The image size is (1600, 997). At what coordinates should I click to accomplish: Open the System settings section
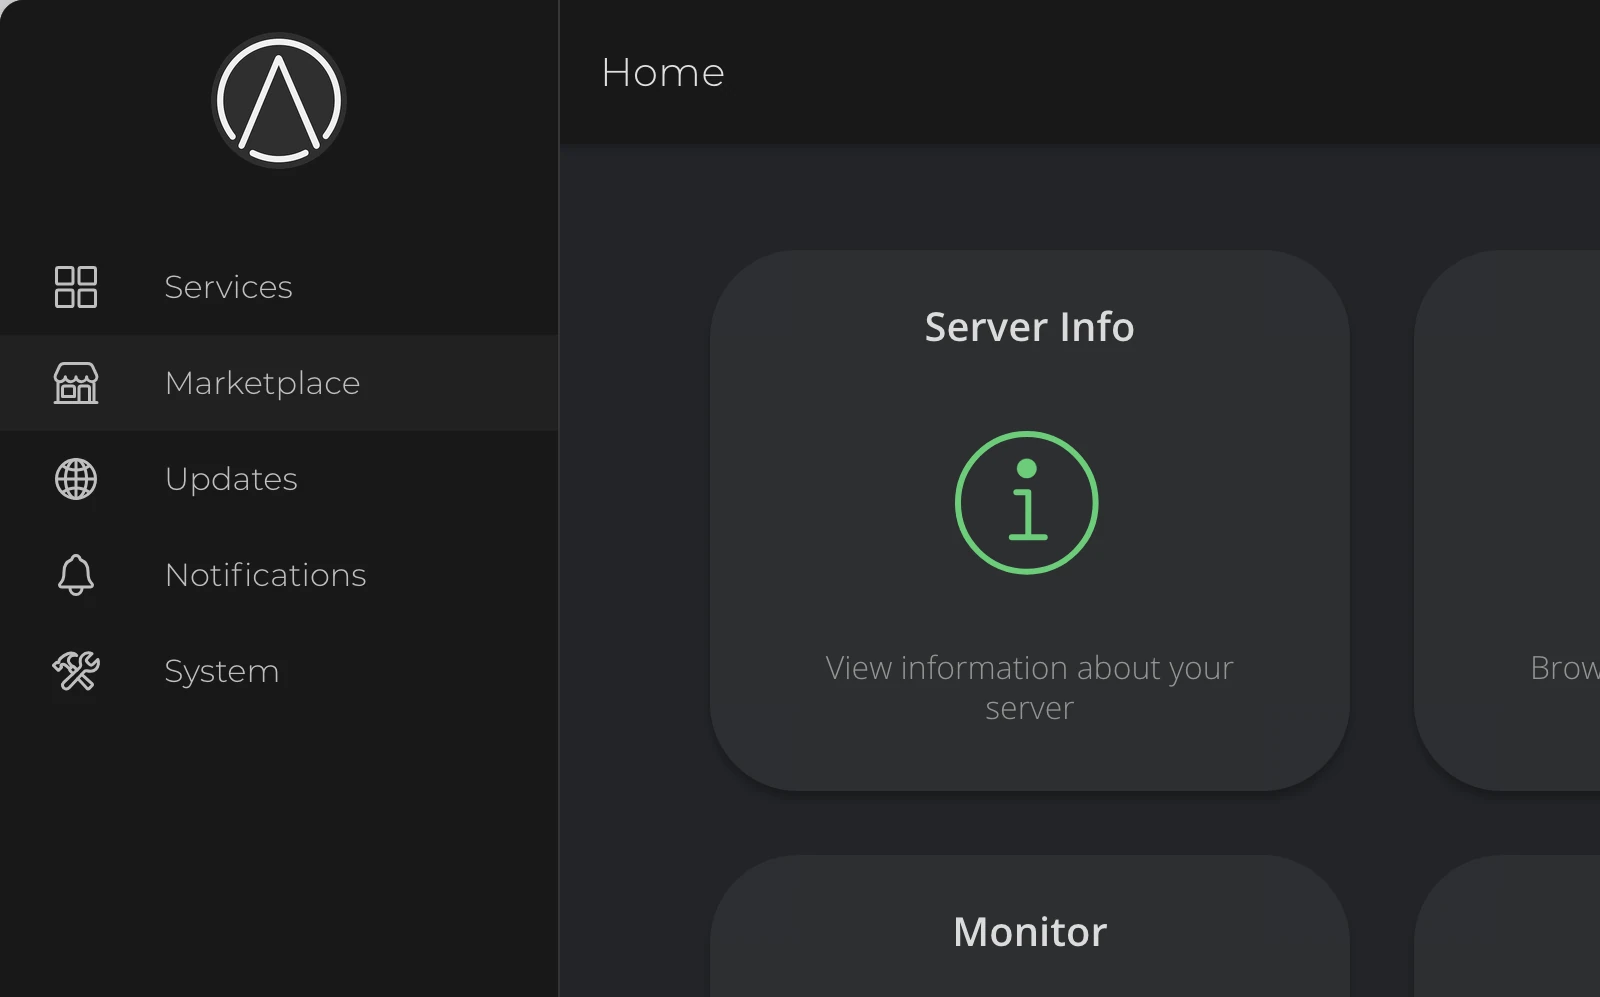pos(221,671)
